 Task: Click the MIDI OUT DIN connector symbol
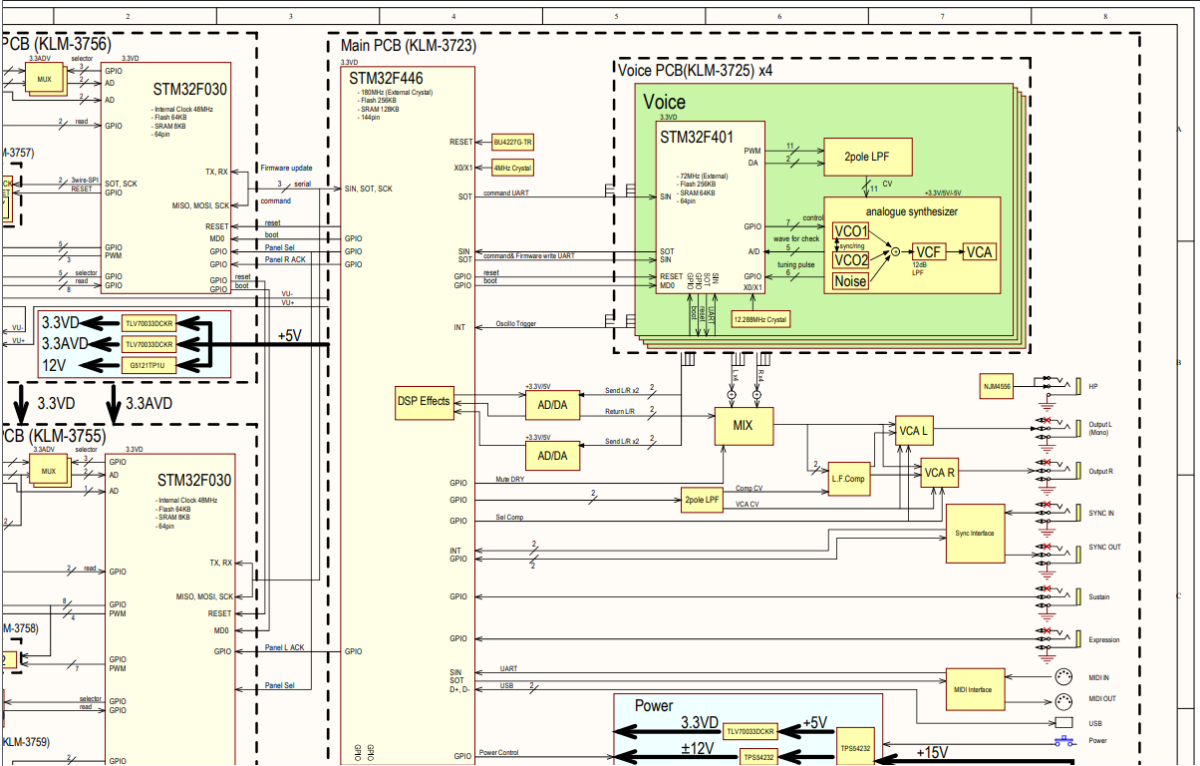pyautogui.click(x=1064, y=700)
